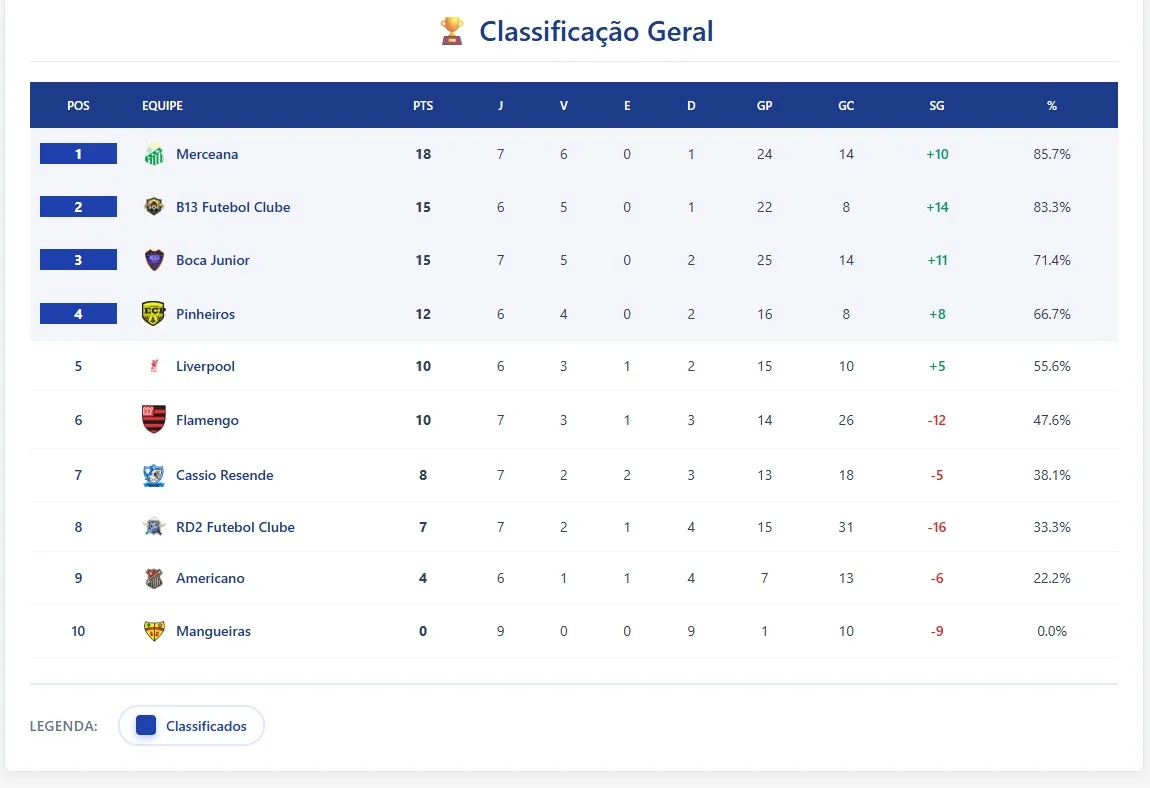Click the SG column header
1150x788 pixels.
(x=936, y=105)
